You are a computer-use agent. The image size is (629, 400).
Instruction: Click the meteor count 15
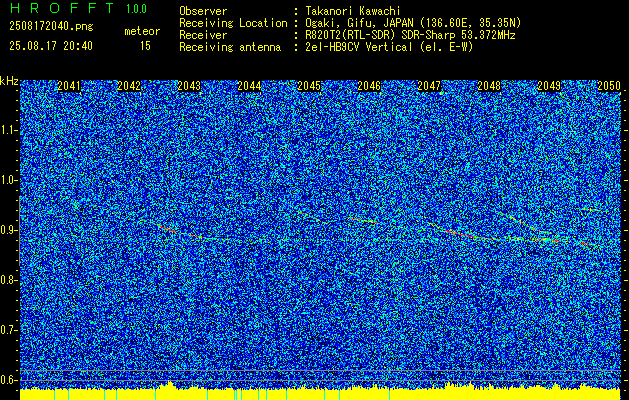tap(145, 46)
